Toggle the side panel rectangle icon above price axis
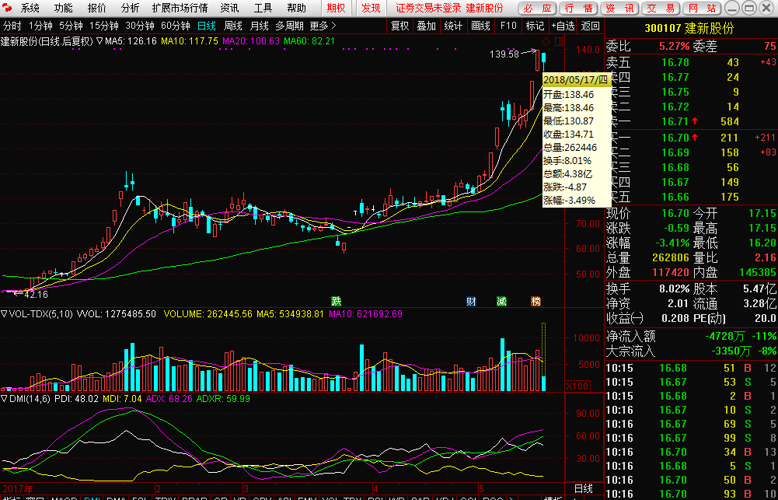The height and width of the screenshot is (500, 778). (558, 41)
